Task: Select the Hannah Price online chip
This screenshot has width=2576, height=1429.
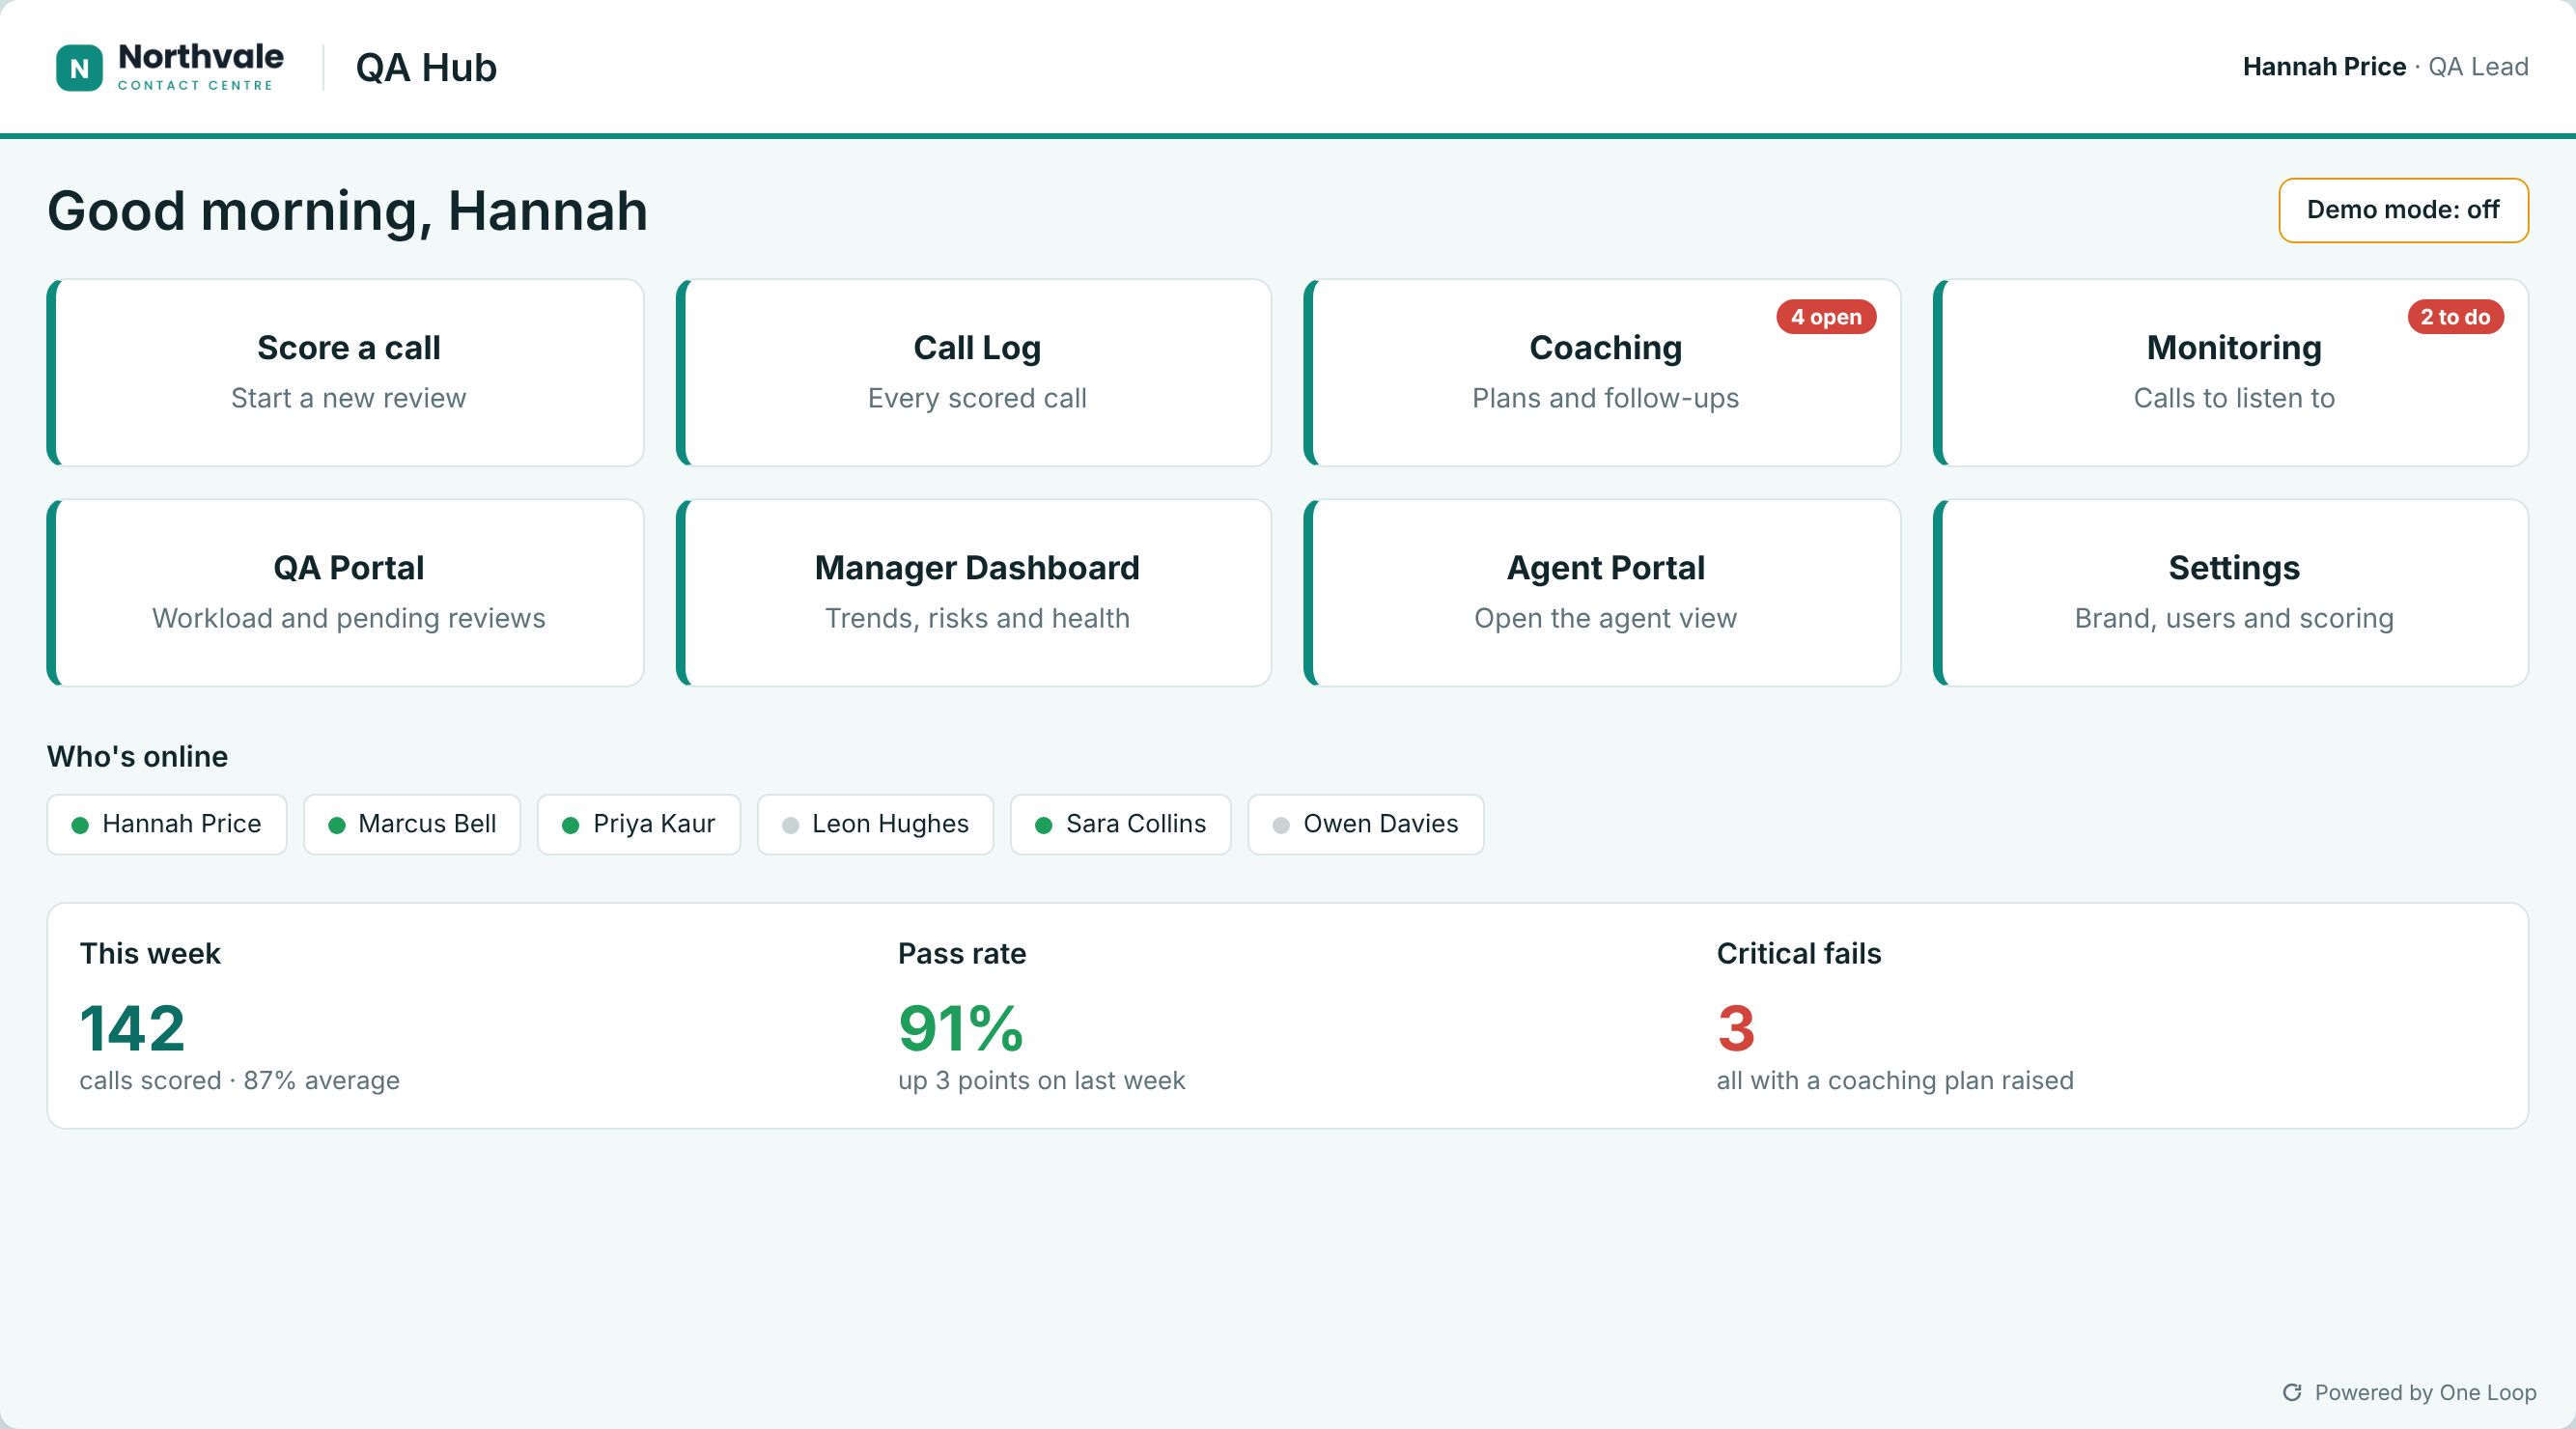Action: point(167,825)
